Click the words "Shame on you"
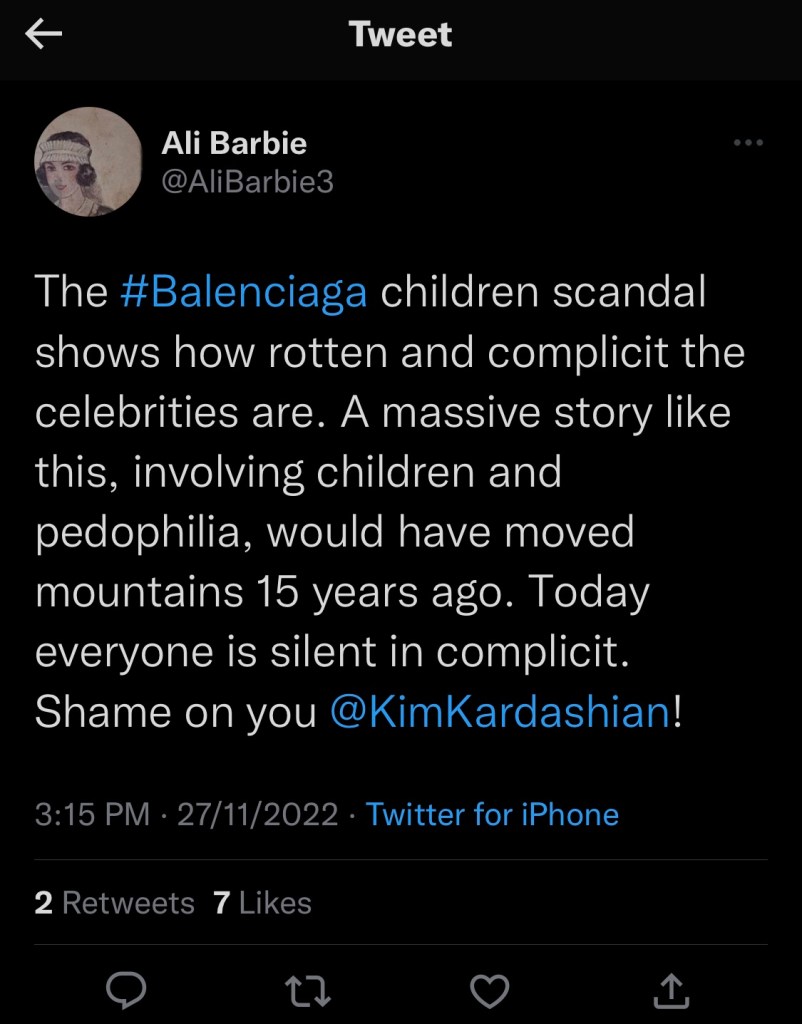 click(x=176, y=712)
